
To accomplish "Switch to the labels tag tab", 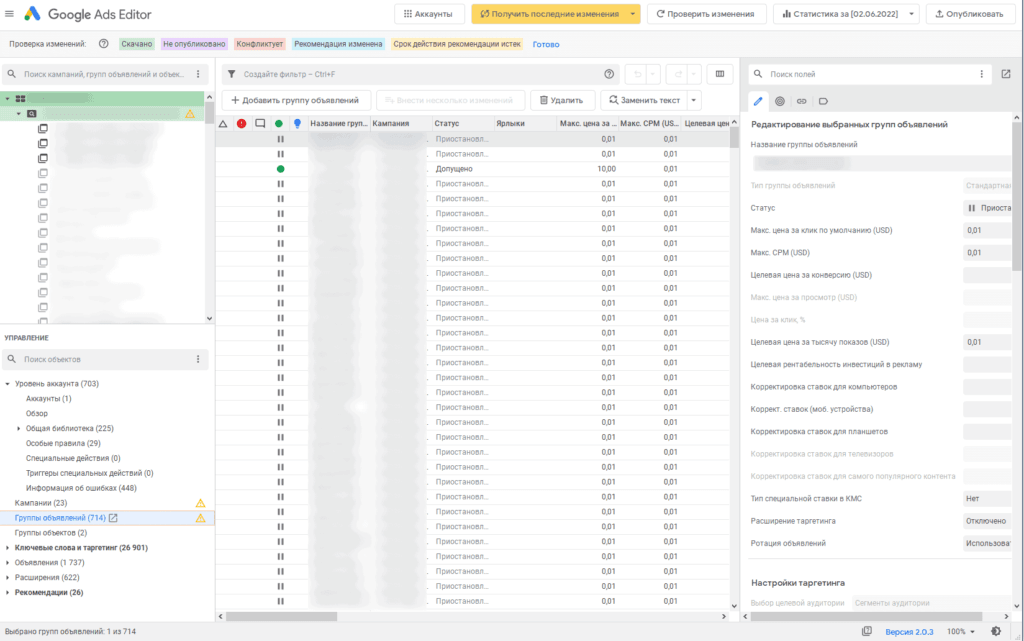I will (x=823, y=101).
